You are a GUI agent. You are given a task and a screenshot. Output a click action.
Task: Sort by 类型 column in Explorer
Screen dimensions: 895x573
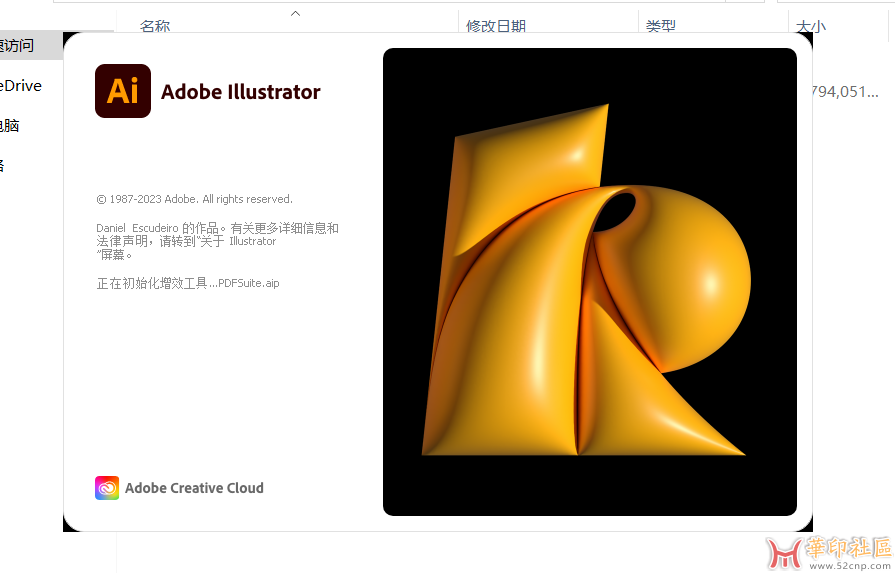[x=660, y=26]
